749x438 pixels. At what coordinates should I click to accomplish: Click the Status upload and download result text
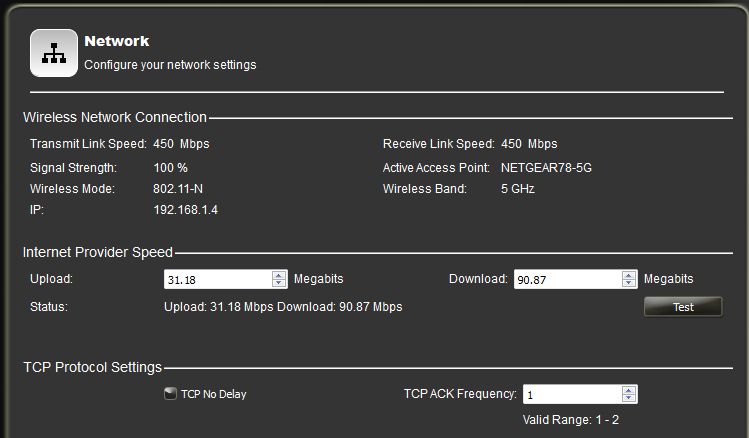(x=283, y=307)
